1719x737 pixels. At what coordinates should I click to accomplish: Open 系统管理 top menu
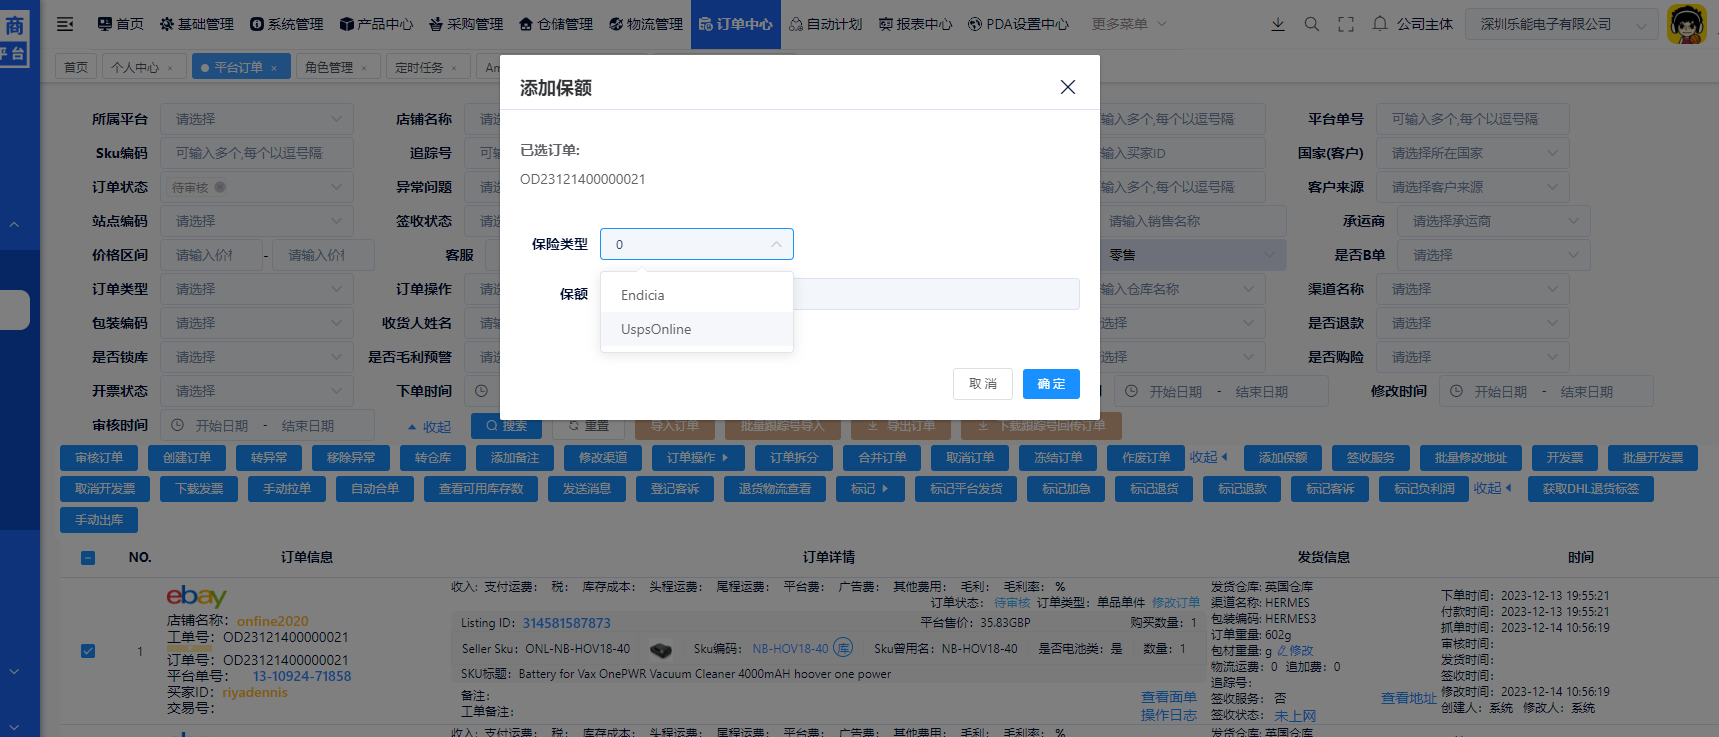tap(287, 24)
